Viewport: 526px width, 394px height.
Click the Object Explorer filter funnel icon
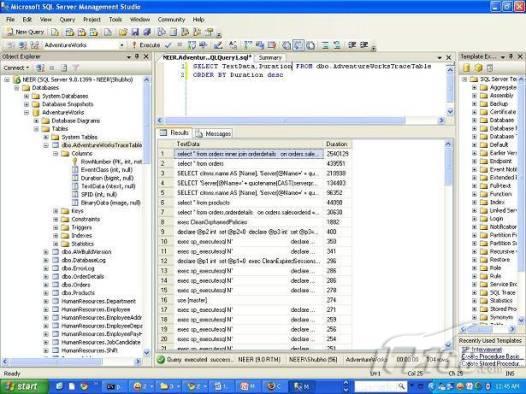coord(76,68)
